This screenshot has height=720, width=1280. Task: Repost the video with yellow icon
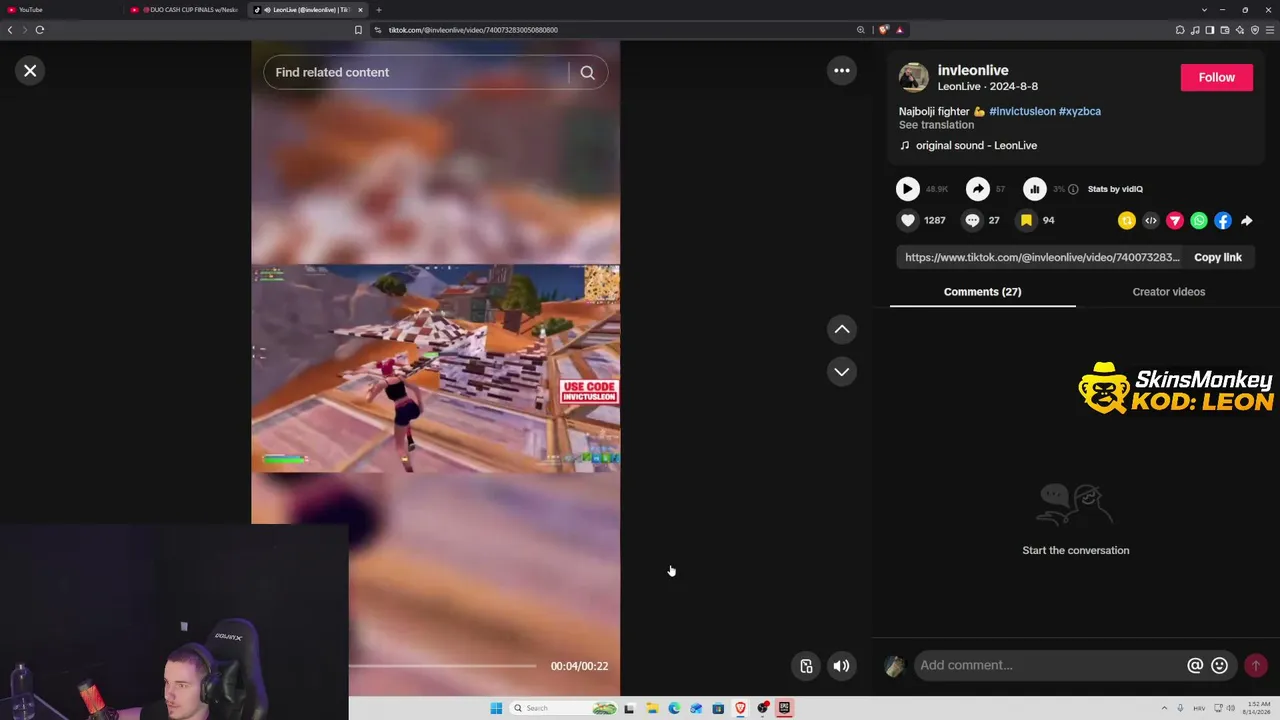point(1127,220)
